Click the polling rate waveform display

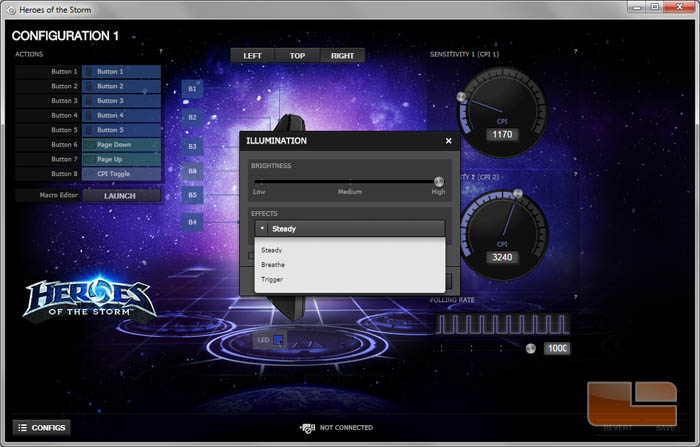(x=502, y=324)
